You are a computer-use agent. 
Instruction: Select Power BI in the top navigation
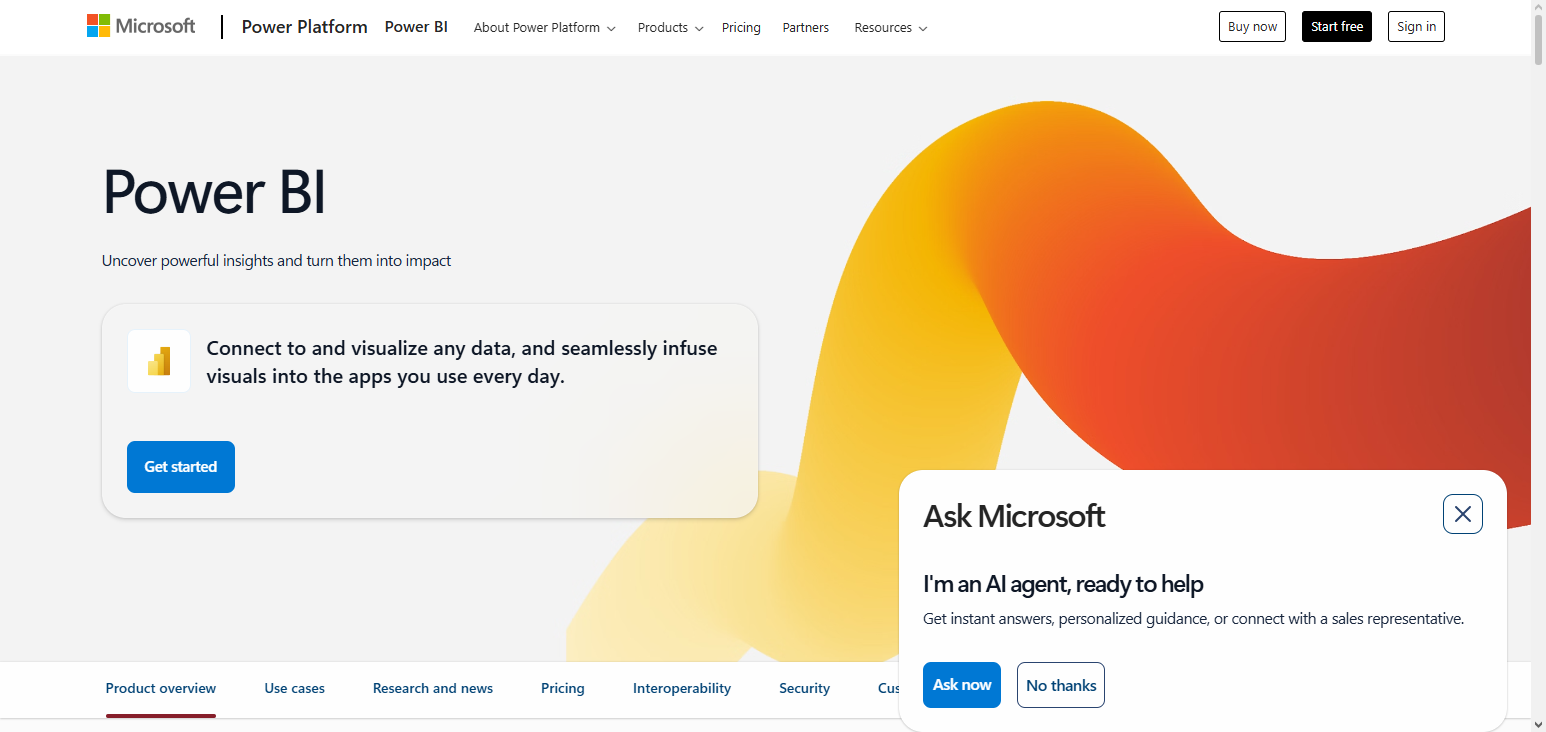click(416, 27)
